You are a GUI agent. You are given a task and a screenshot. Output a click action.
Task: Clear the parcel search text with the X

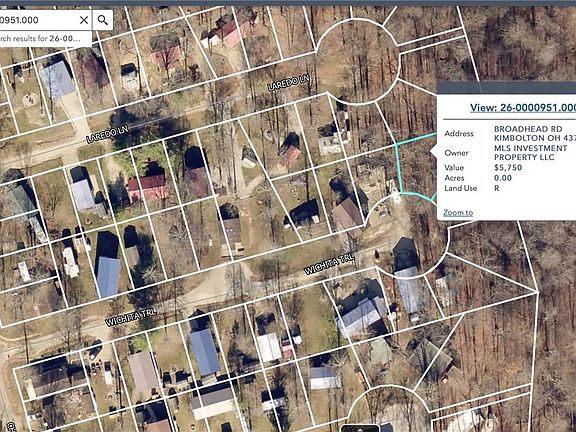pos(84,20)
